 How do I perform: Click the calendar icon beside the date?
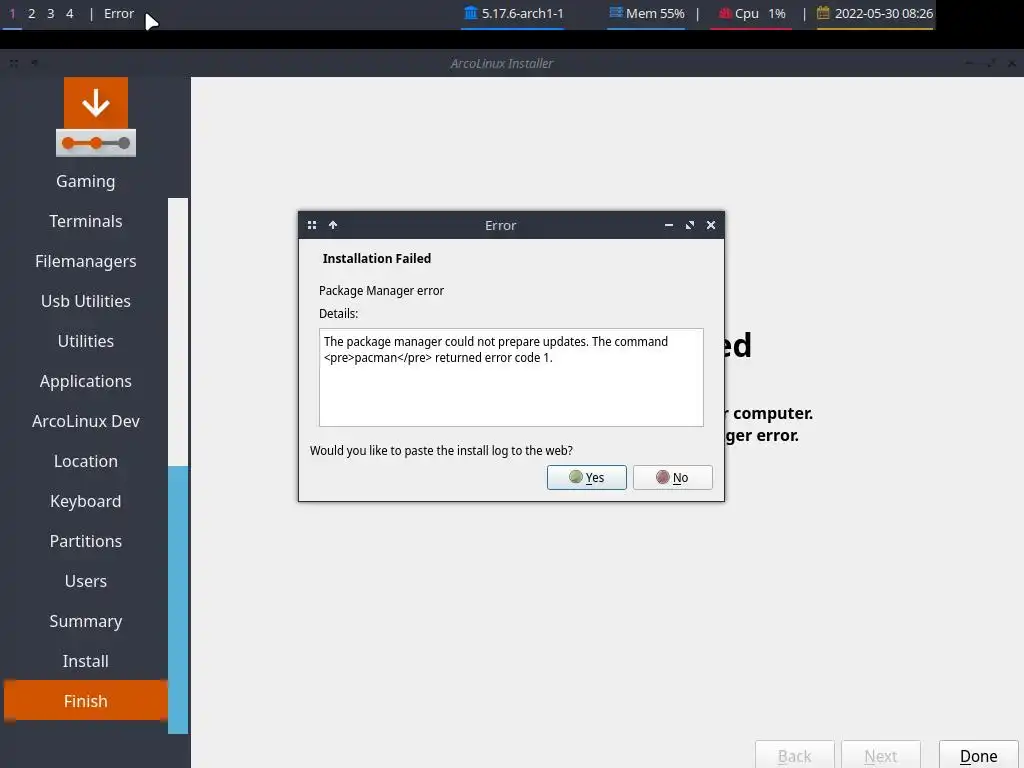tap(823, 12)
